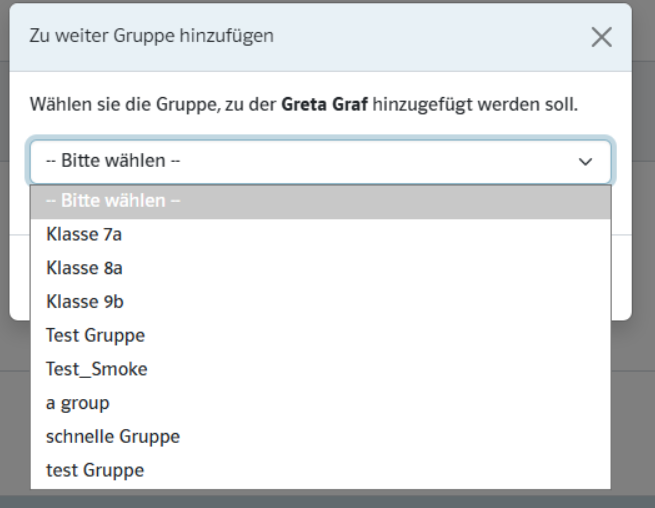The height and width of the screenshot is (508, 655).
Task: Click the dark bar below the dropdown list
Action: (x=327, y=500)
